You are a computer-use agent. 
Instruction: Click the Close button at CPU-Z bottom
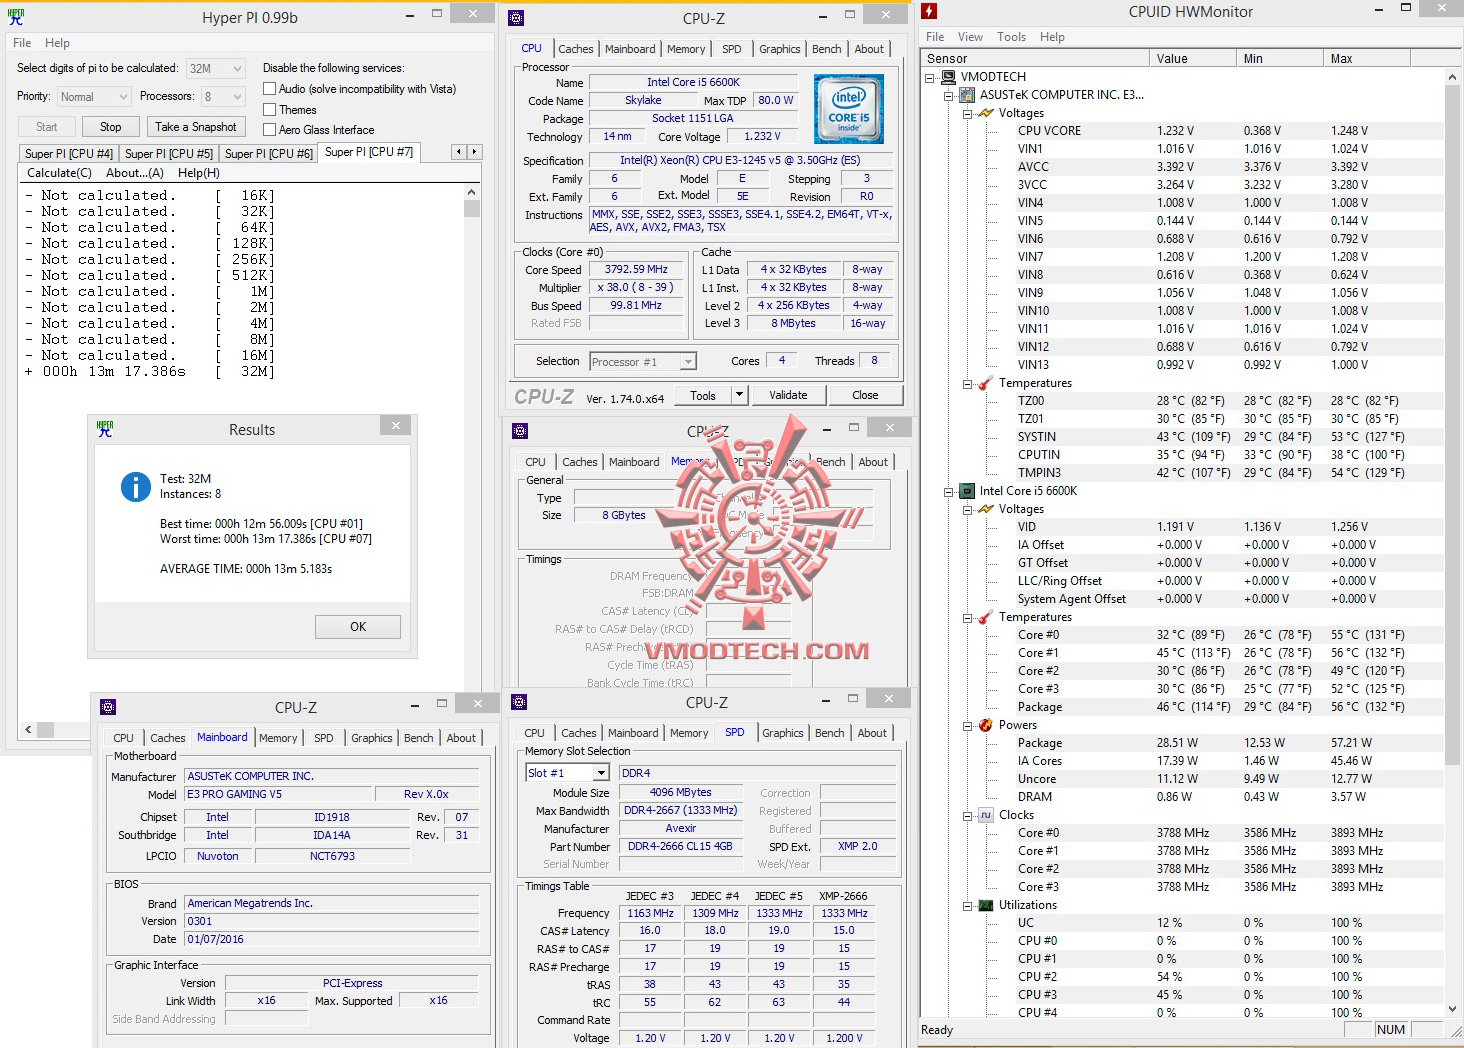click(x=865, y=395)
